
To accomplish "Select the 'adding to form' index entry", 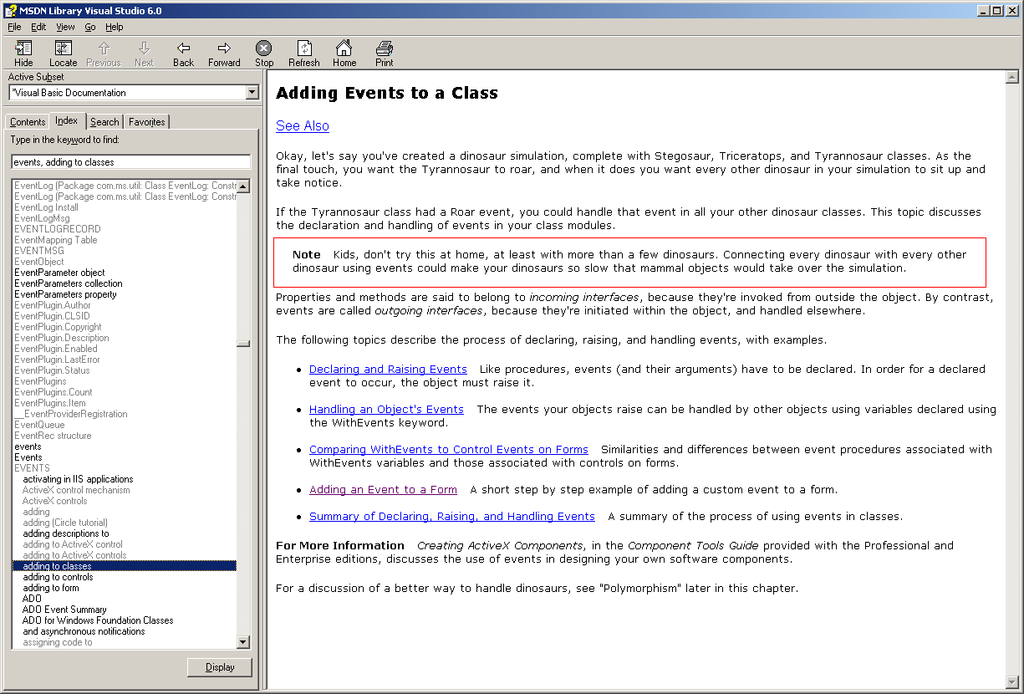I will (x=50, y=588).
